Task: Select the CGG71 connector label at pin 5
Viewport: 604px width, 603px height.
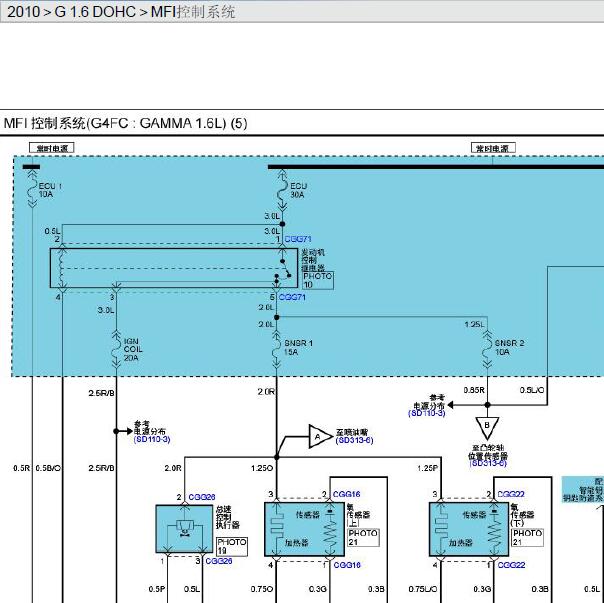Action: [292, 297]
